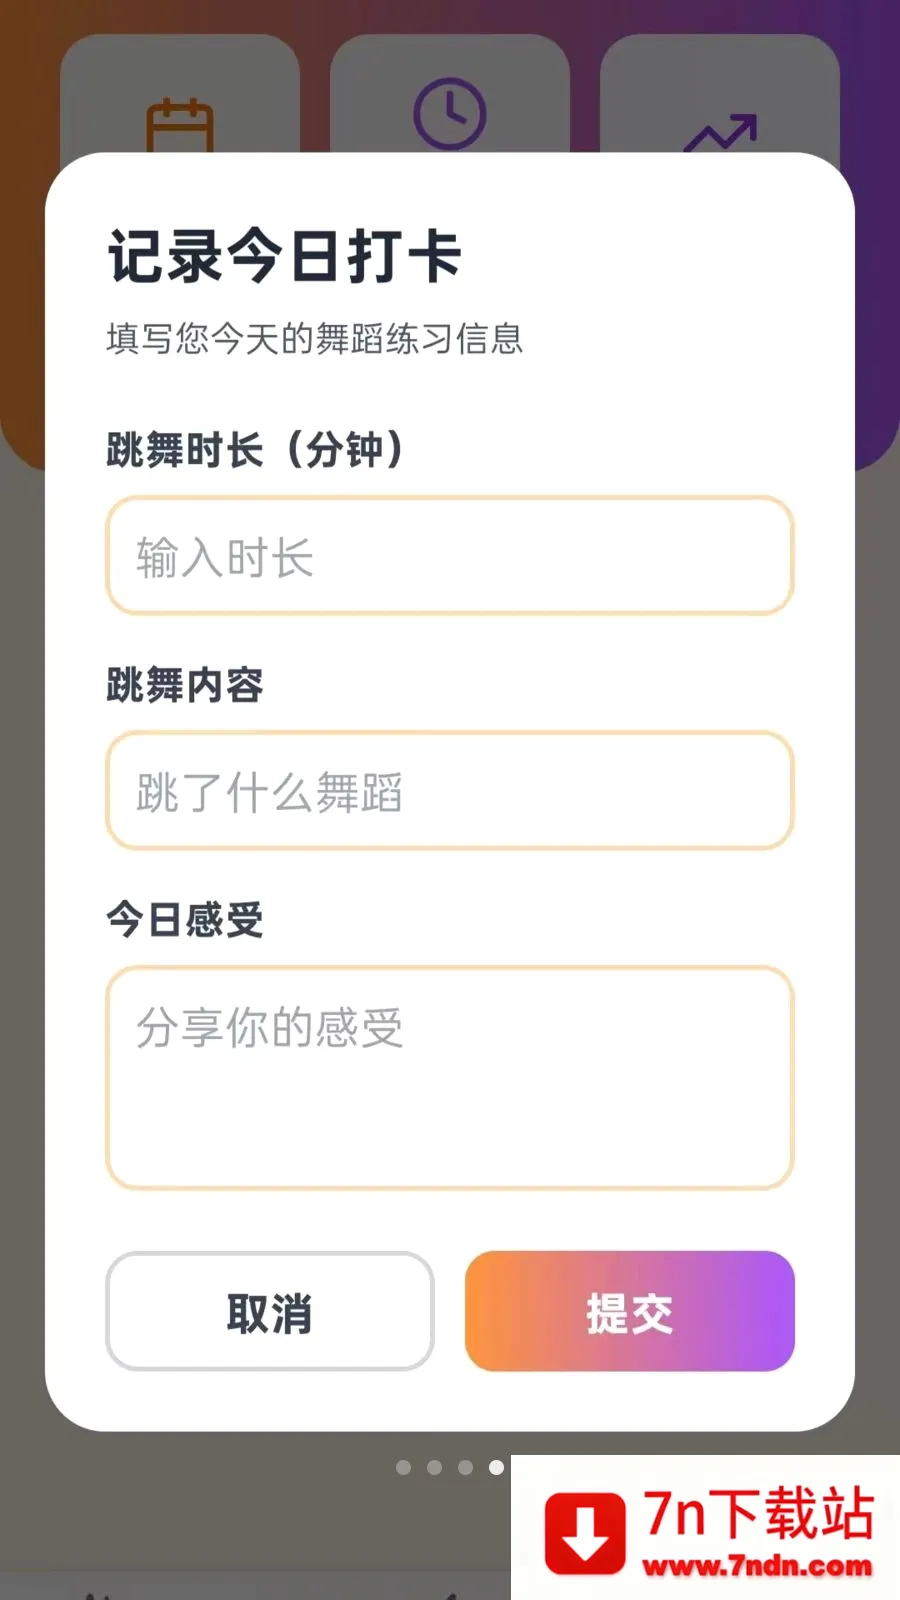Select the first page indicator dot
Viewport: 900px width, 1600px height.
point(404,1467)
